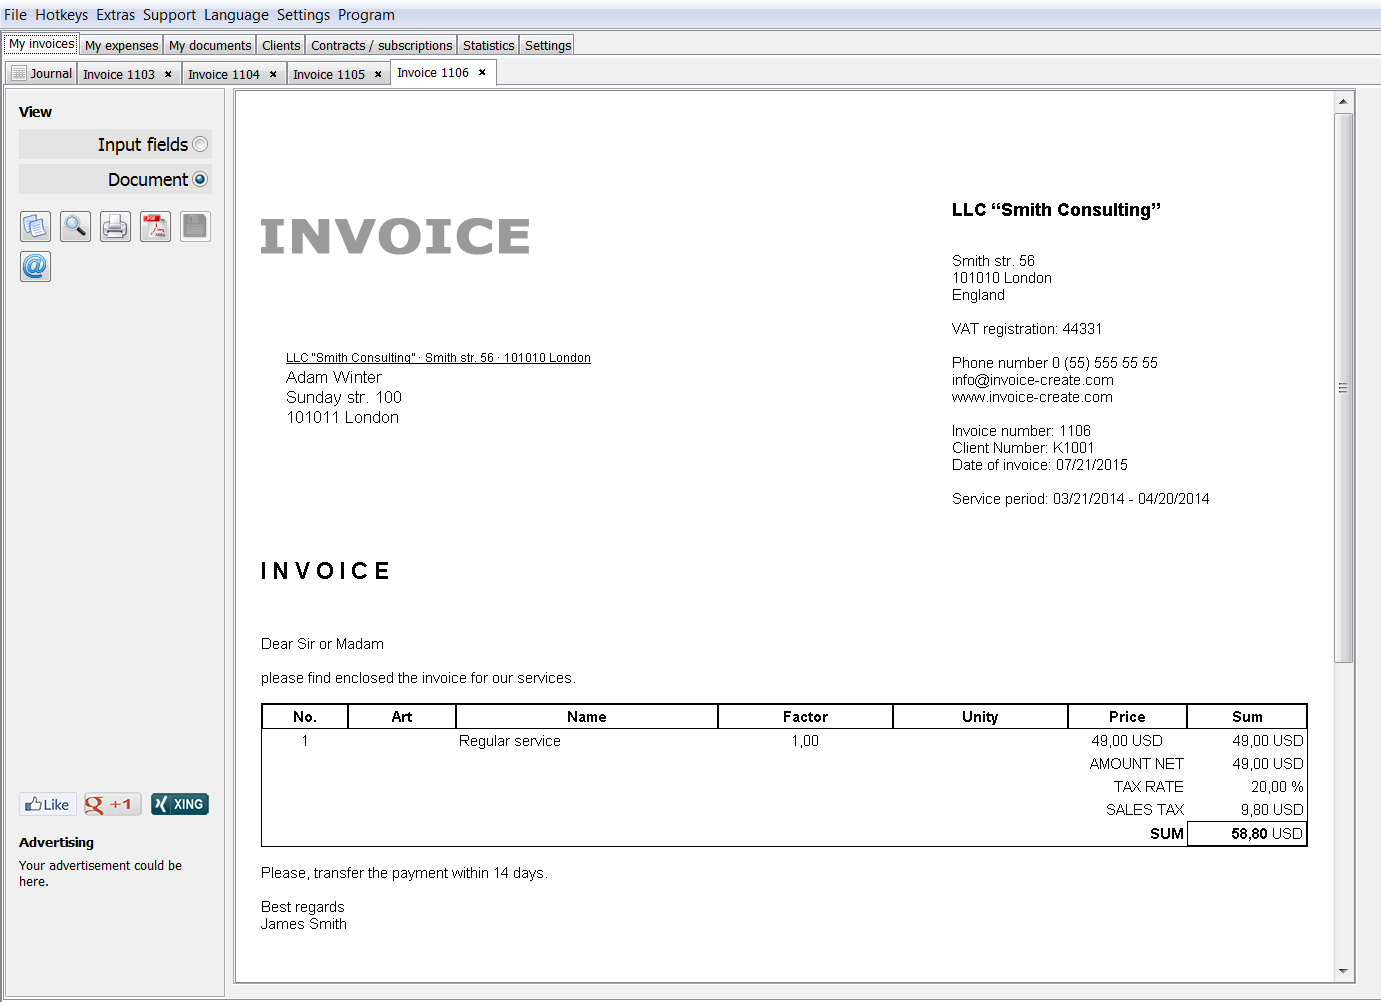Go to the Statistics tab
1381x1002 pixels.
(488, 45)
